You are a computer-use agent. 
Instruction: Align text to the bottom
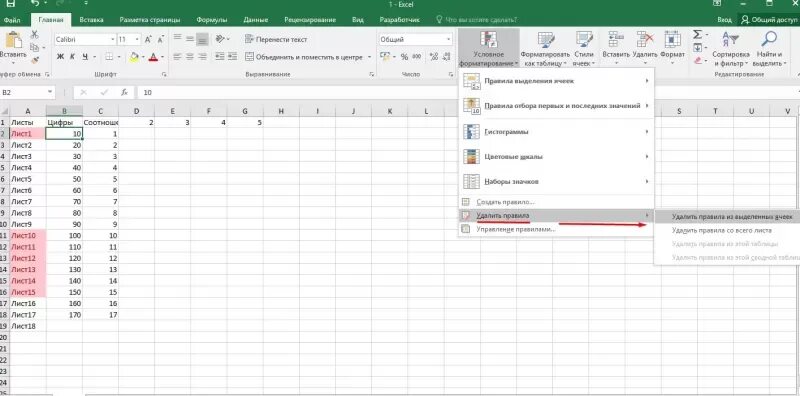point(202,39)
